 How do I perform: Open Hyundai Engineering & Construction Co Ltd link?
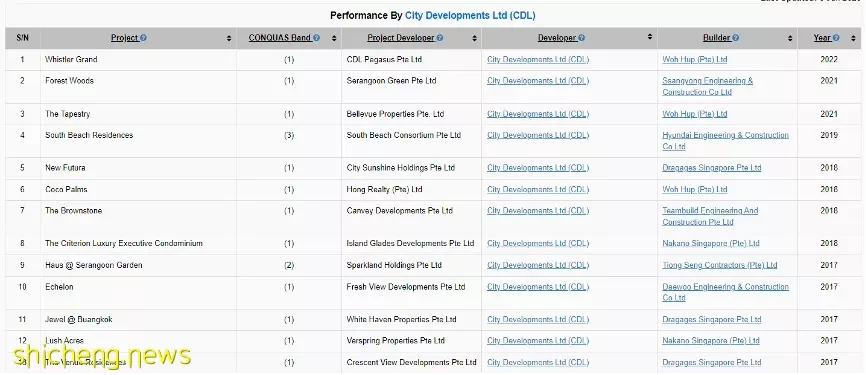[725, 141]
